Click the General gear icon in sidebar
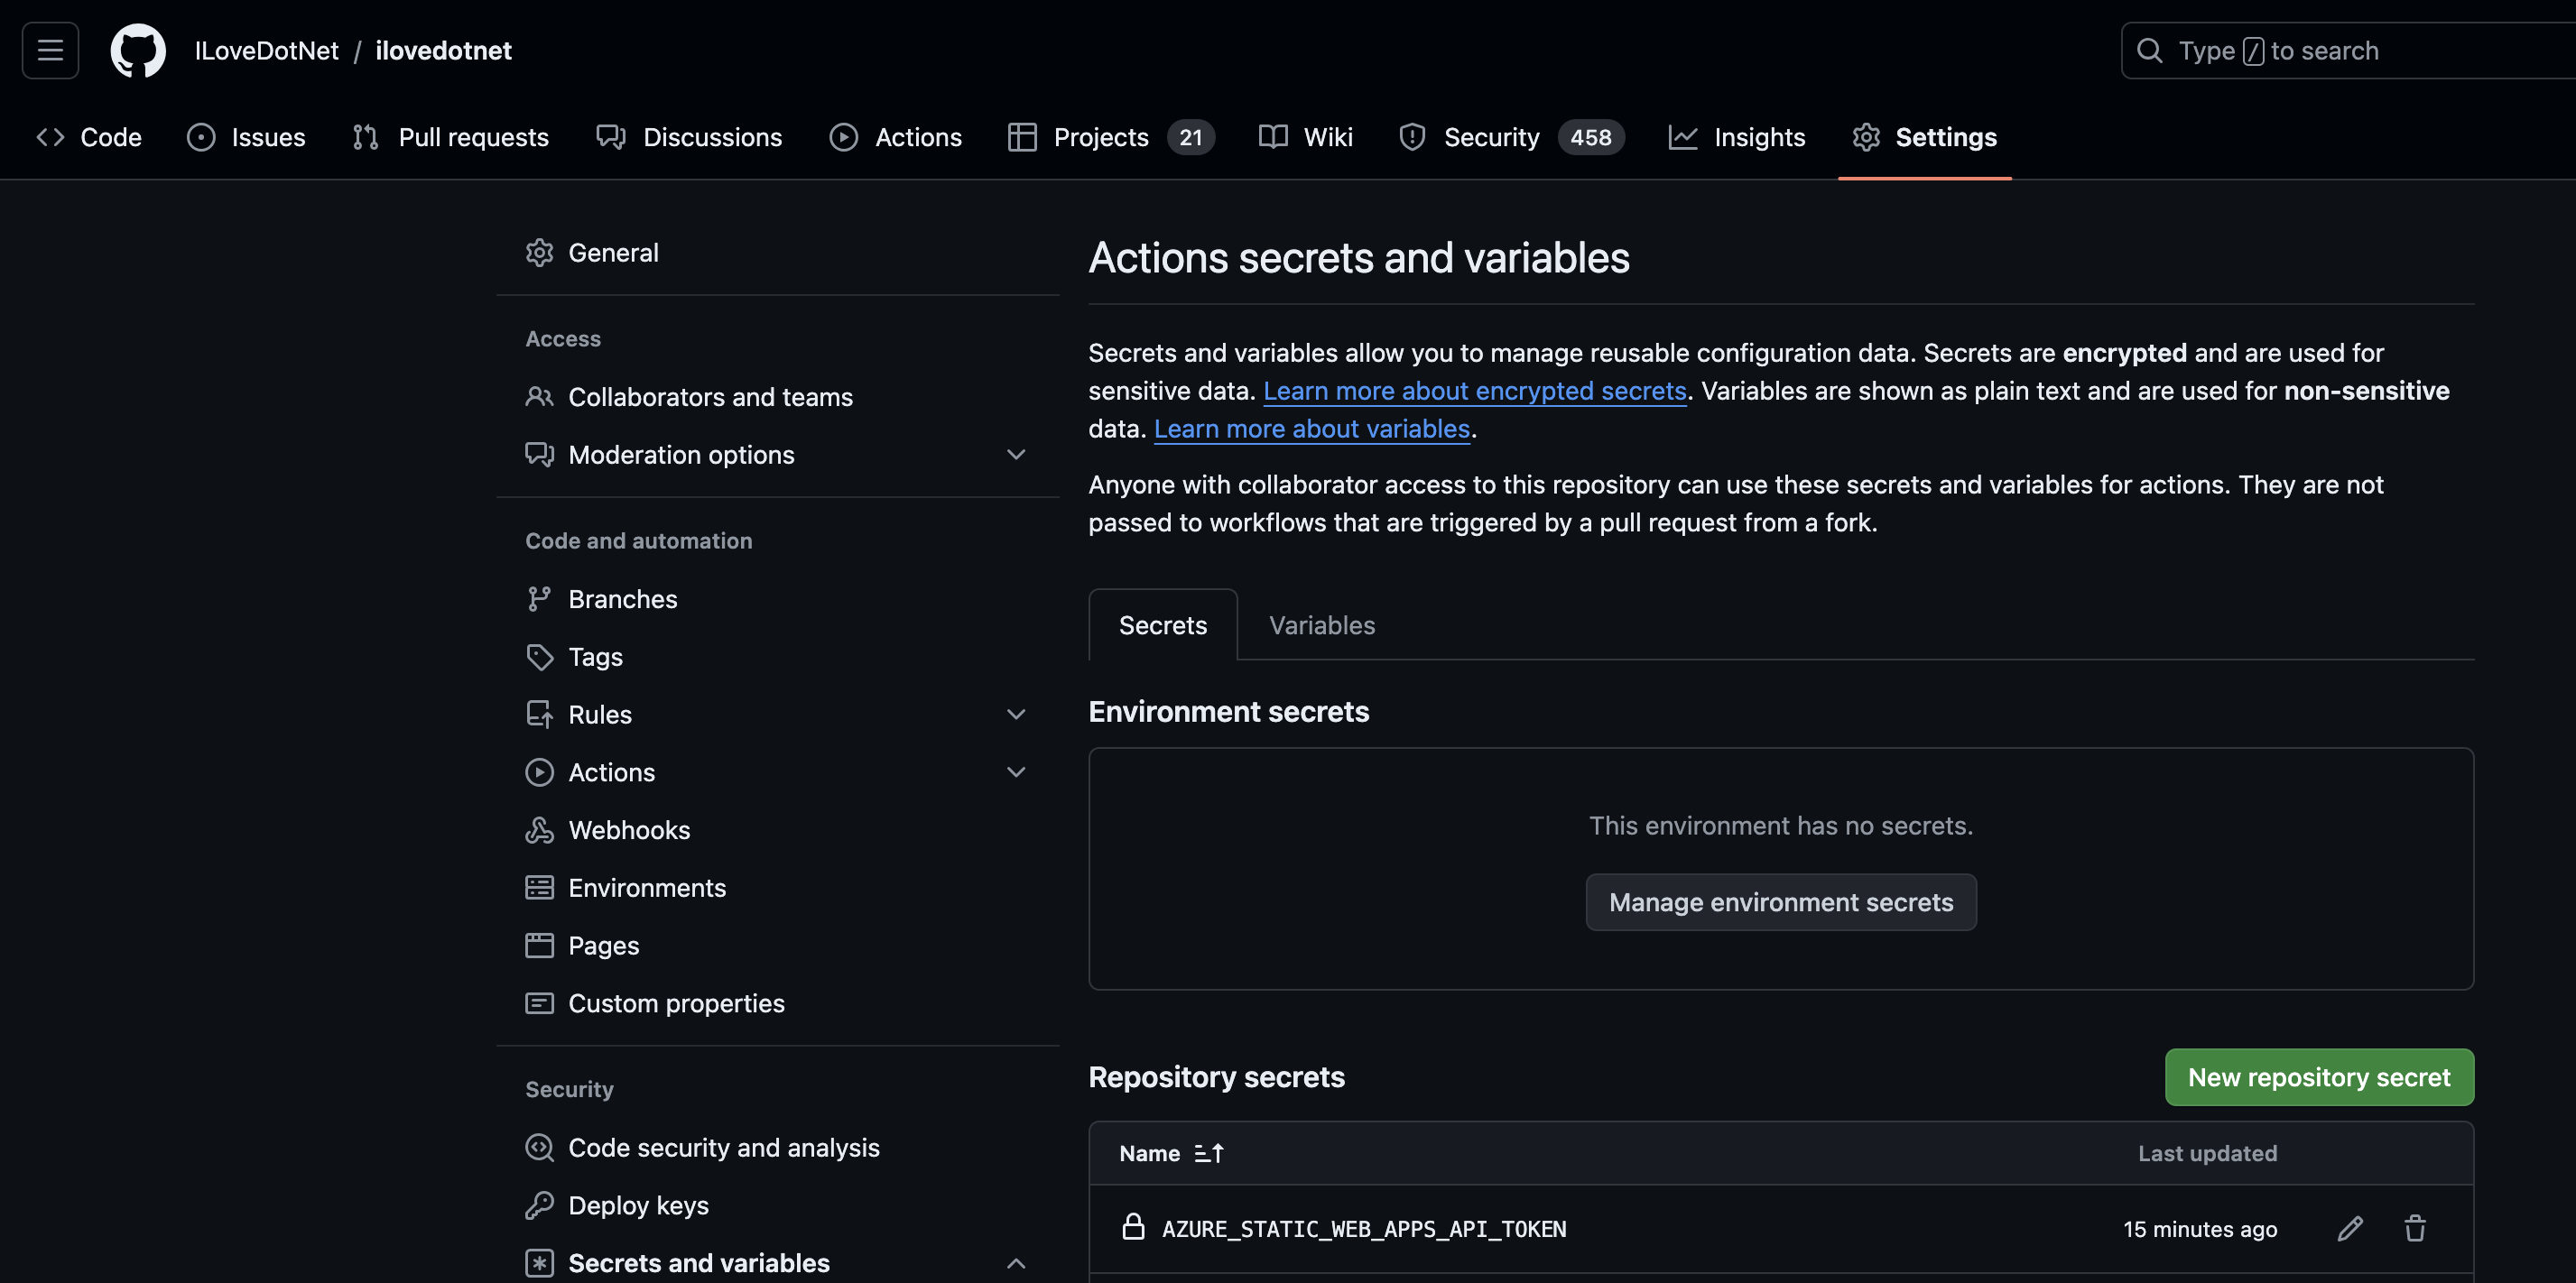 (x=540, y=253)
